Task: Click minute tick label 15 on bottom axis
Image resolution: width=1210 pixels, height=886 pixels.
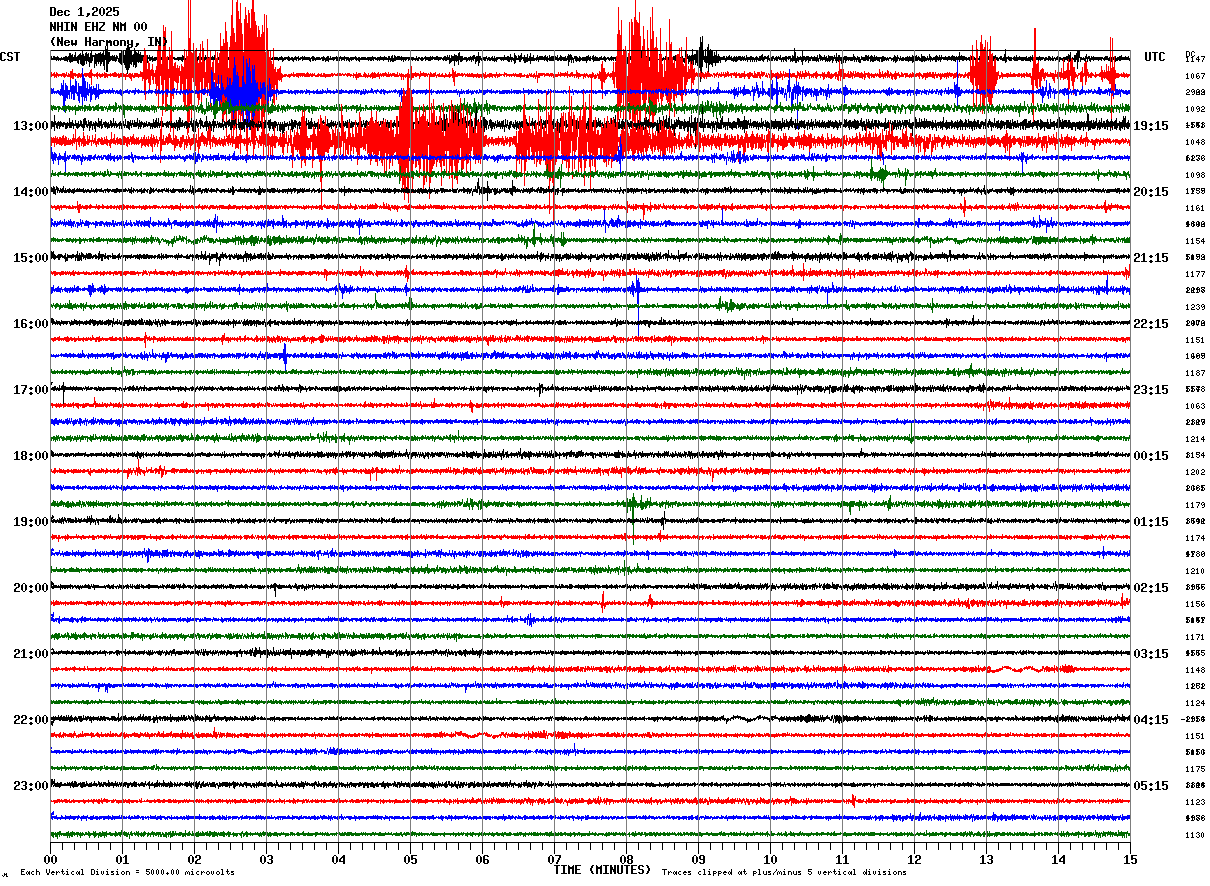Action: [x=1130, y=859]
